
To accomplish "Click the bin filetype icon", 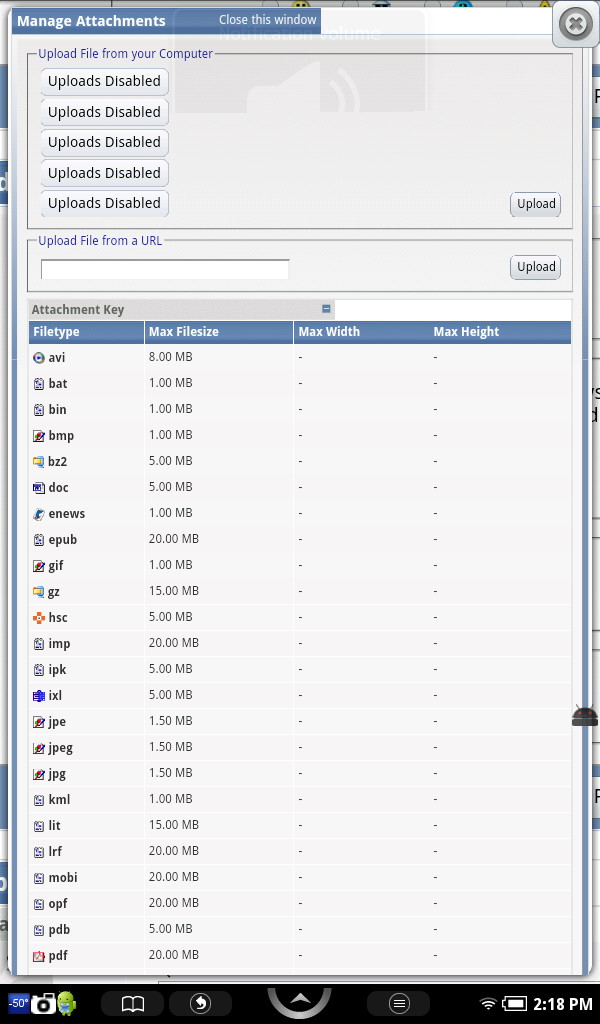I will coord(39,410).
